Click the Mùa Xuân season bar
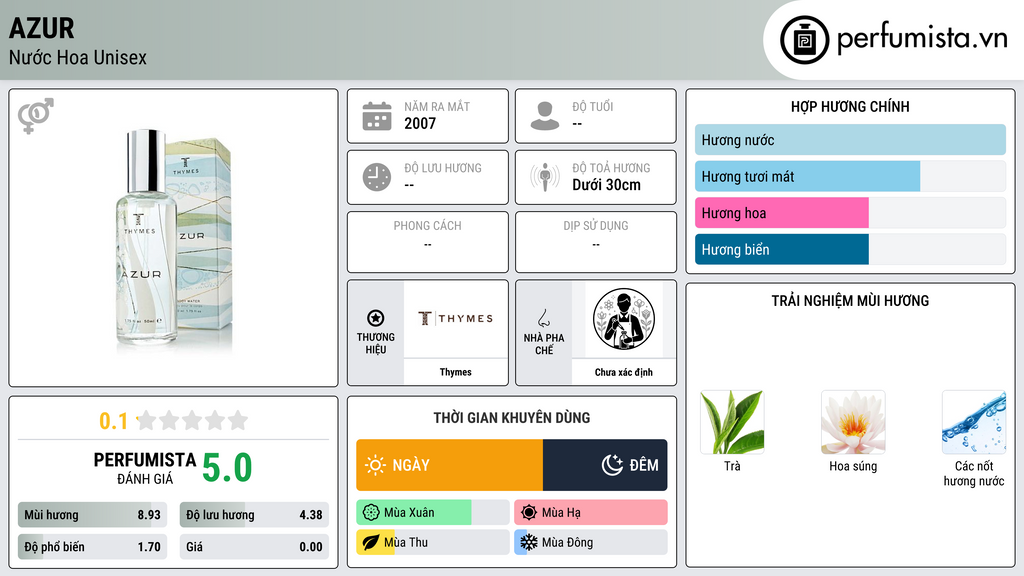The height and width of the screenshot is (576, 1024). click(x=433, y=513)
